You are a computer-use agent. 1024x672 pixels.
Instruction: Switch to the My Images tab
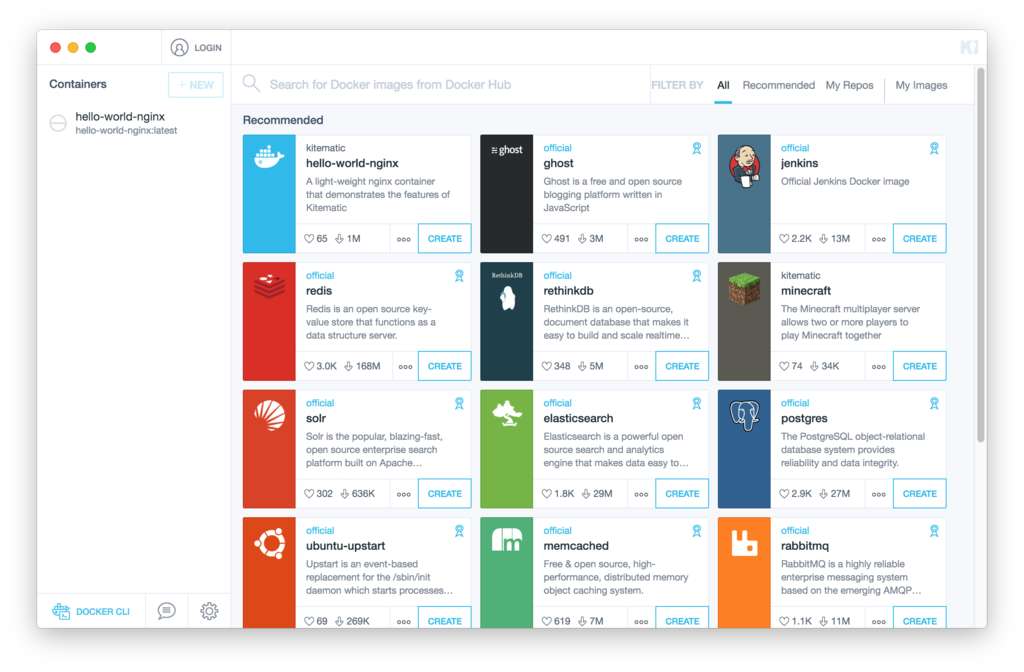point(921,85)
